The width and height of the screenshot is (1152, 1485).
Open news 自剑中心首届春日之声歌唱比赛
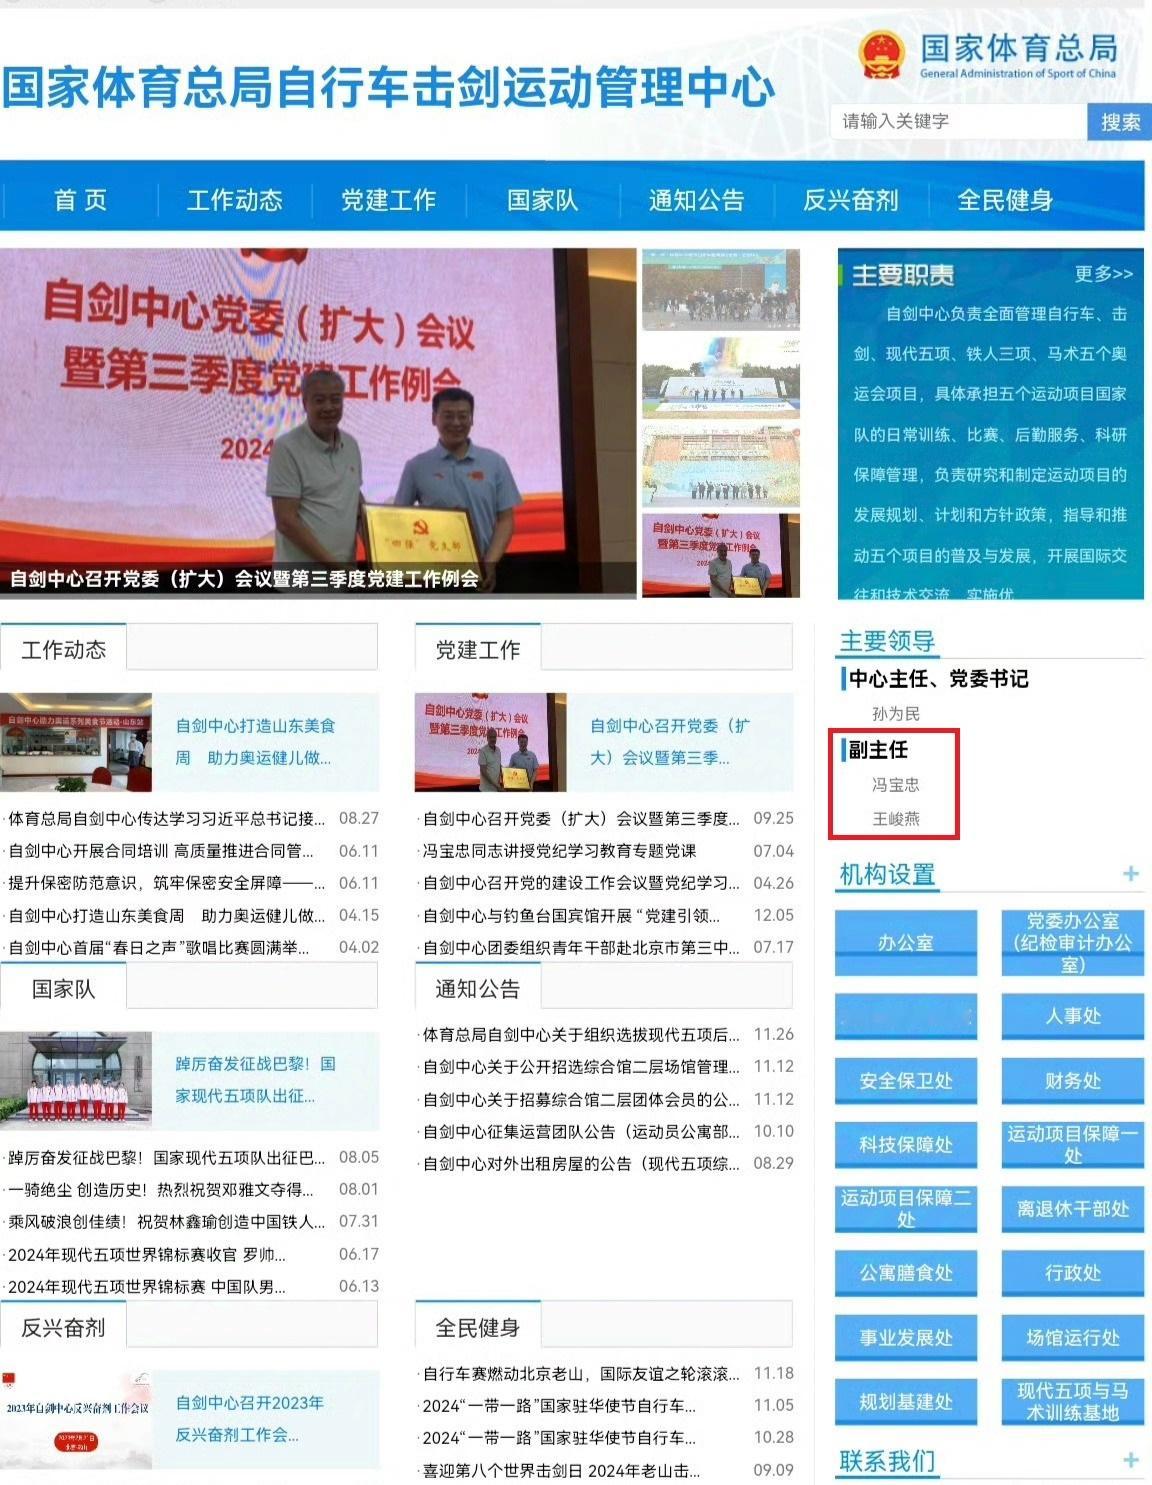point(159,947)
